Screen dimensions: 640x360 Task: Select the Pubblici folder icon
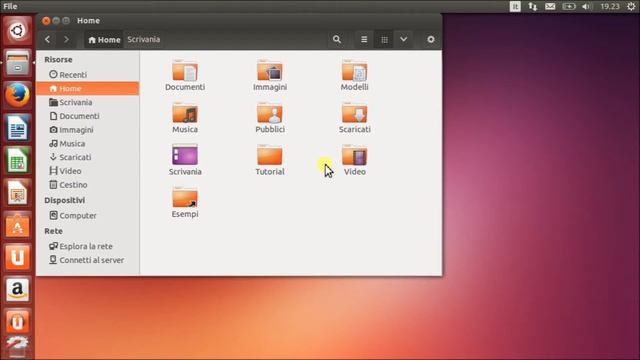270,113
